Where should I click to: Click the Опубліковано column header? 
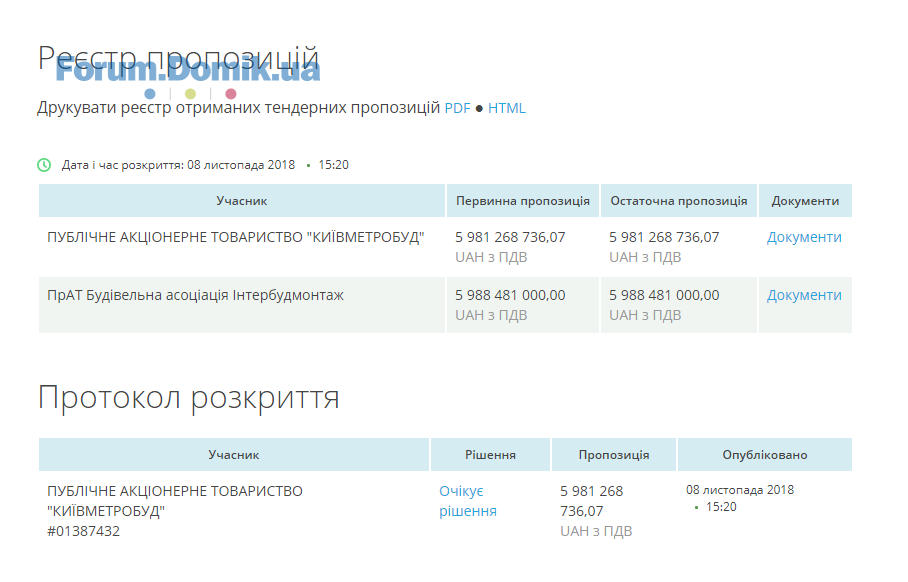(x=764, y=455)
